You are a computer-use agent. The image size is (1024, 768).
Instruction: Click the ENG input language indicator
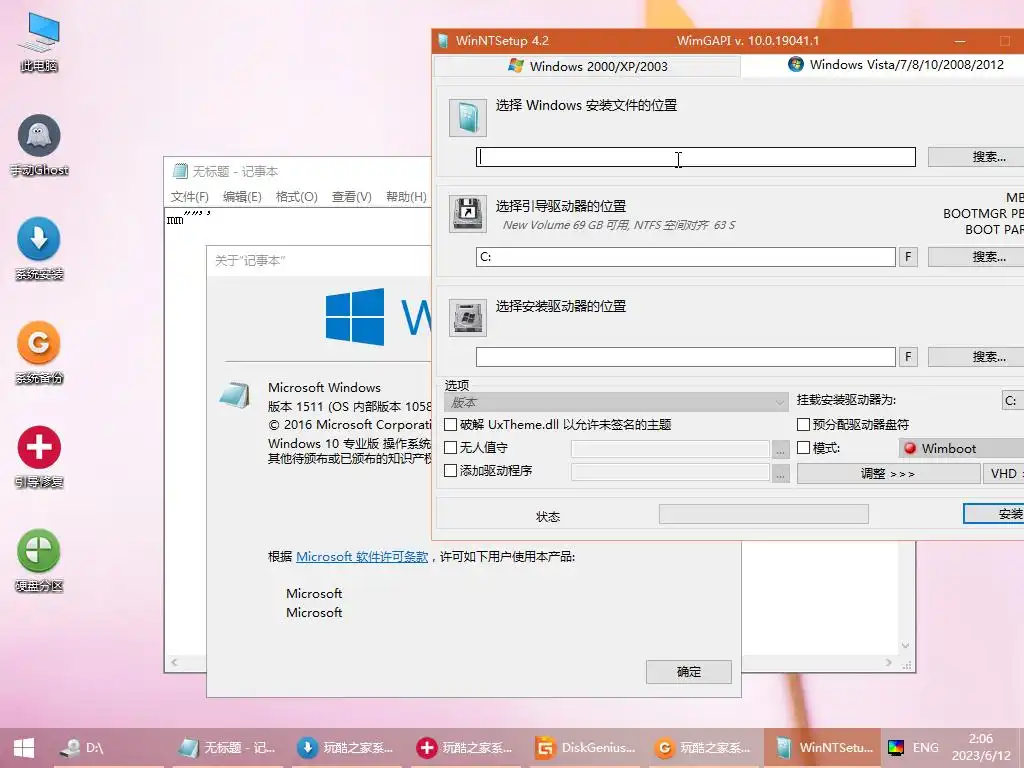pyautogui.click(x=925, y=748)
